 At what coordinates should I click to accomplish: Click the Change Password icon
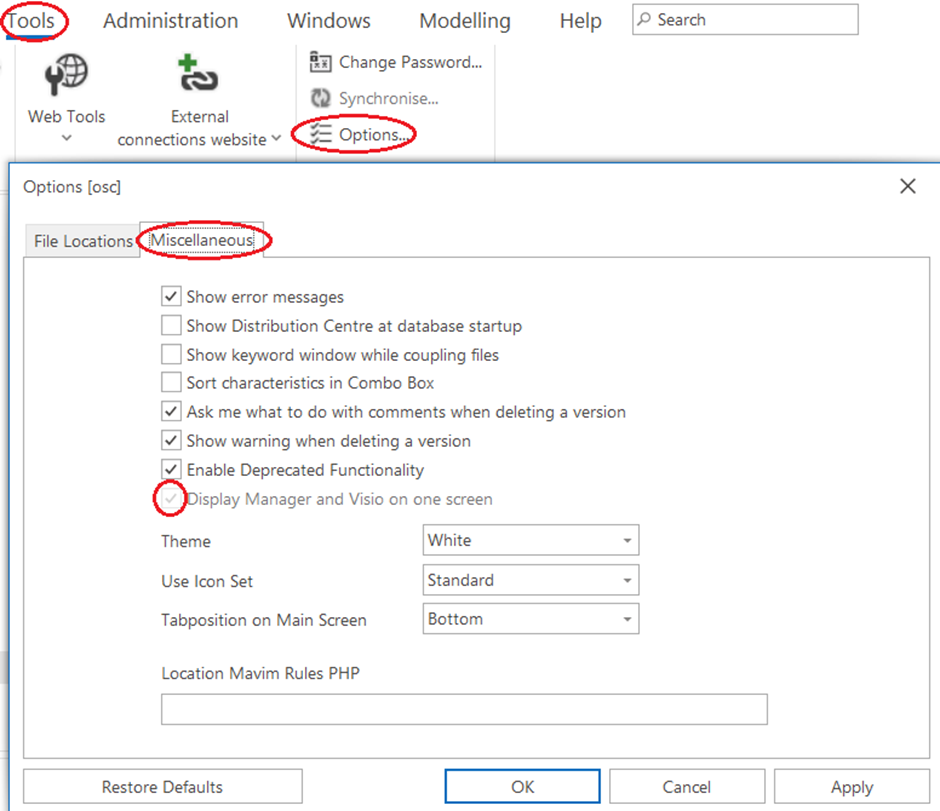coord(320,63)
